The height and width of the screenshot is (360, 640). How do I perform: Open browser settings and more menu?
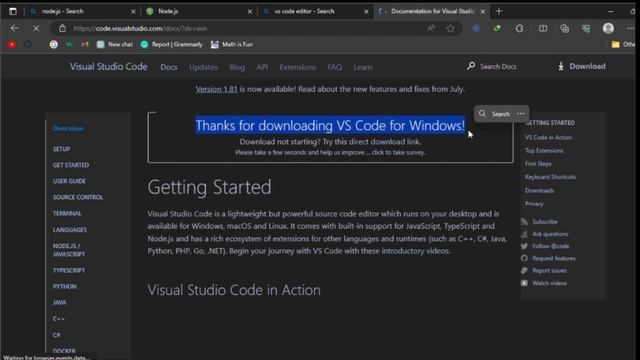click(x=631, y=28)
